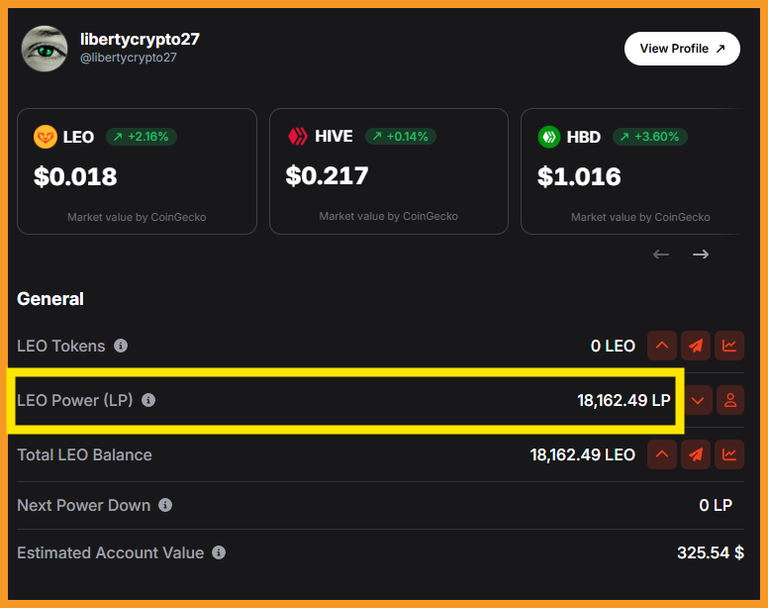Show info tooltip for Next Power Down
The height and width of the screenshot is (608, 768).
(165, 505)
